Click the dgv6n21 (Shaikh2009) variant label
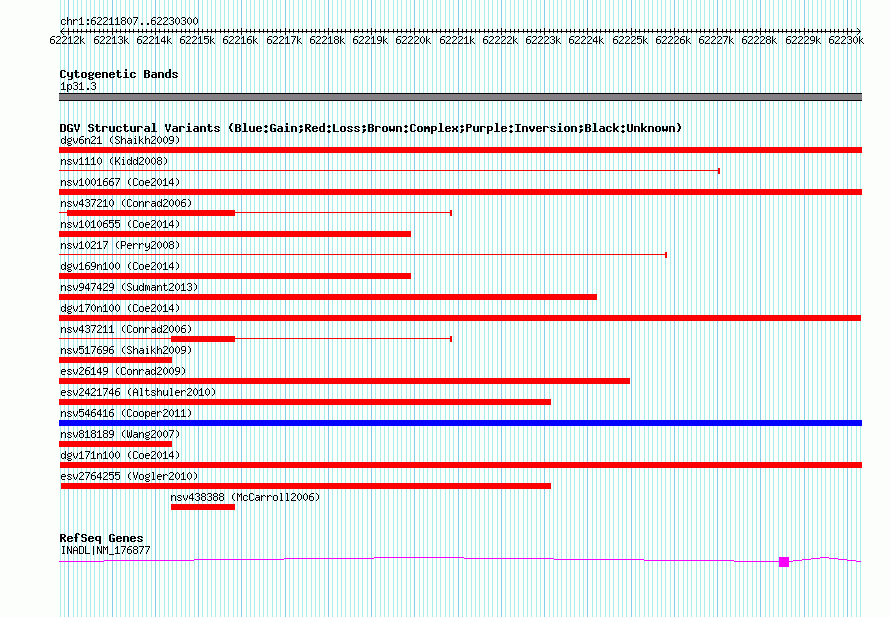This screenshot has height=617, width=890. pyautogui.click(x=120, y=140)
